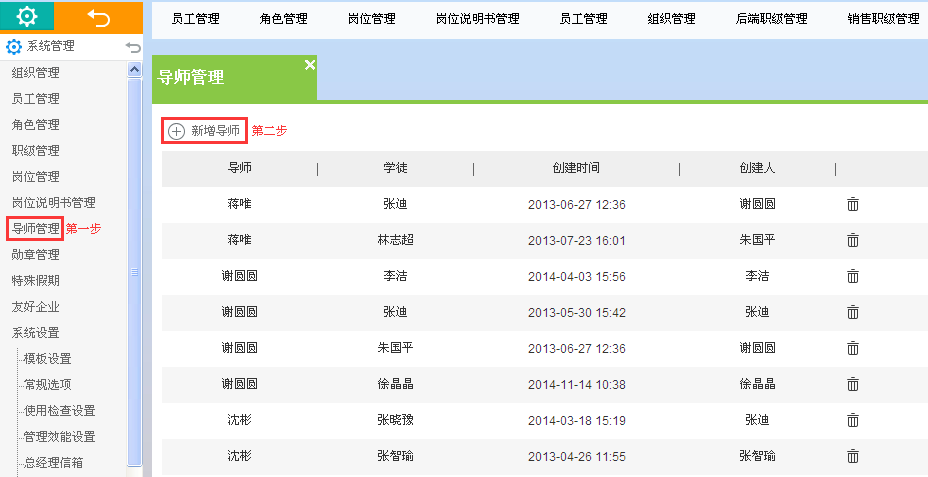The image size is (928, 477).
Task: Open 导师管理 in the left sidebar
Action: pos(35,229)
